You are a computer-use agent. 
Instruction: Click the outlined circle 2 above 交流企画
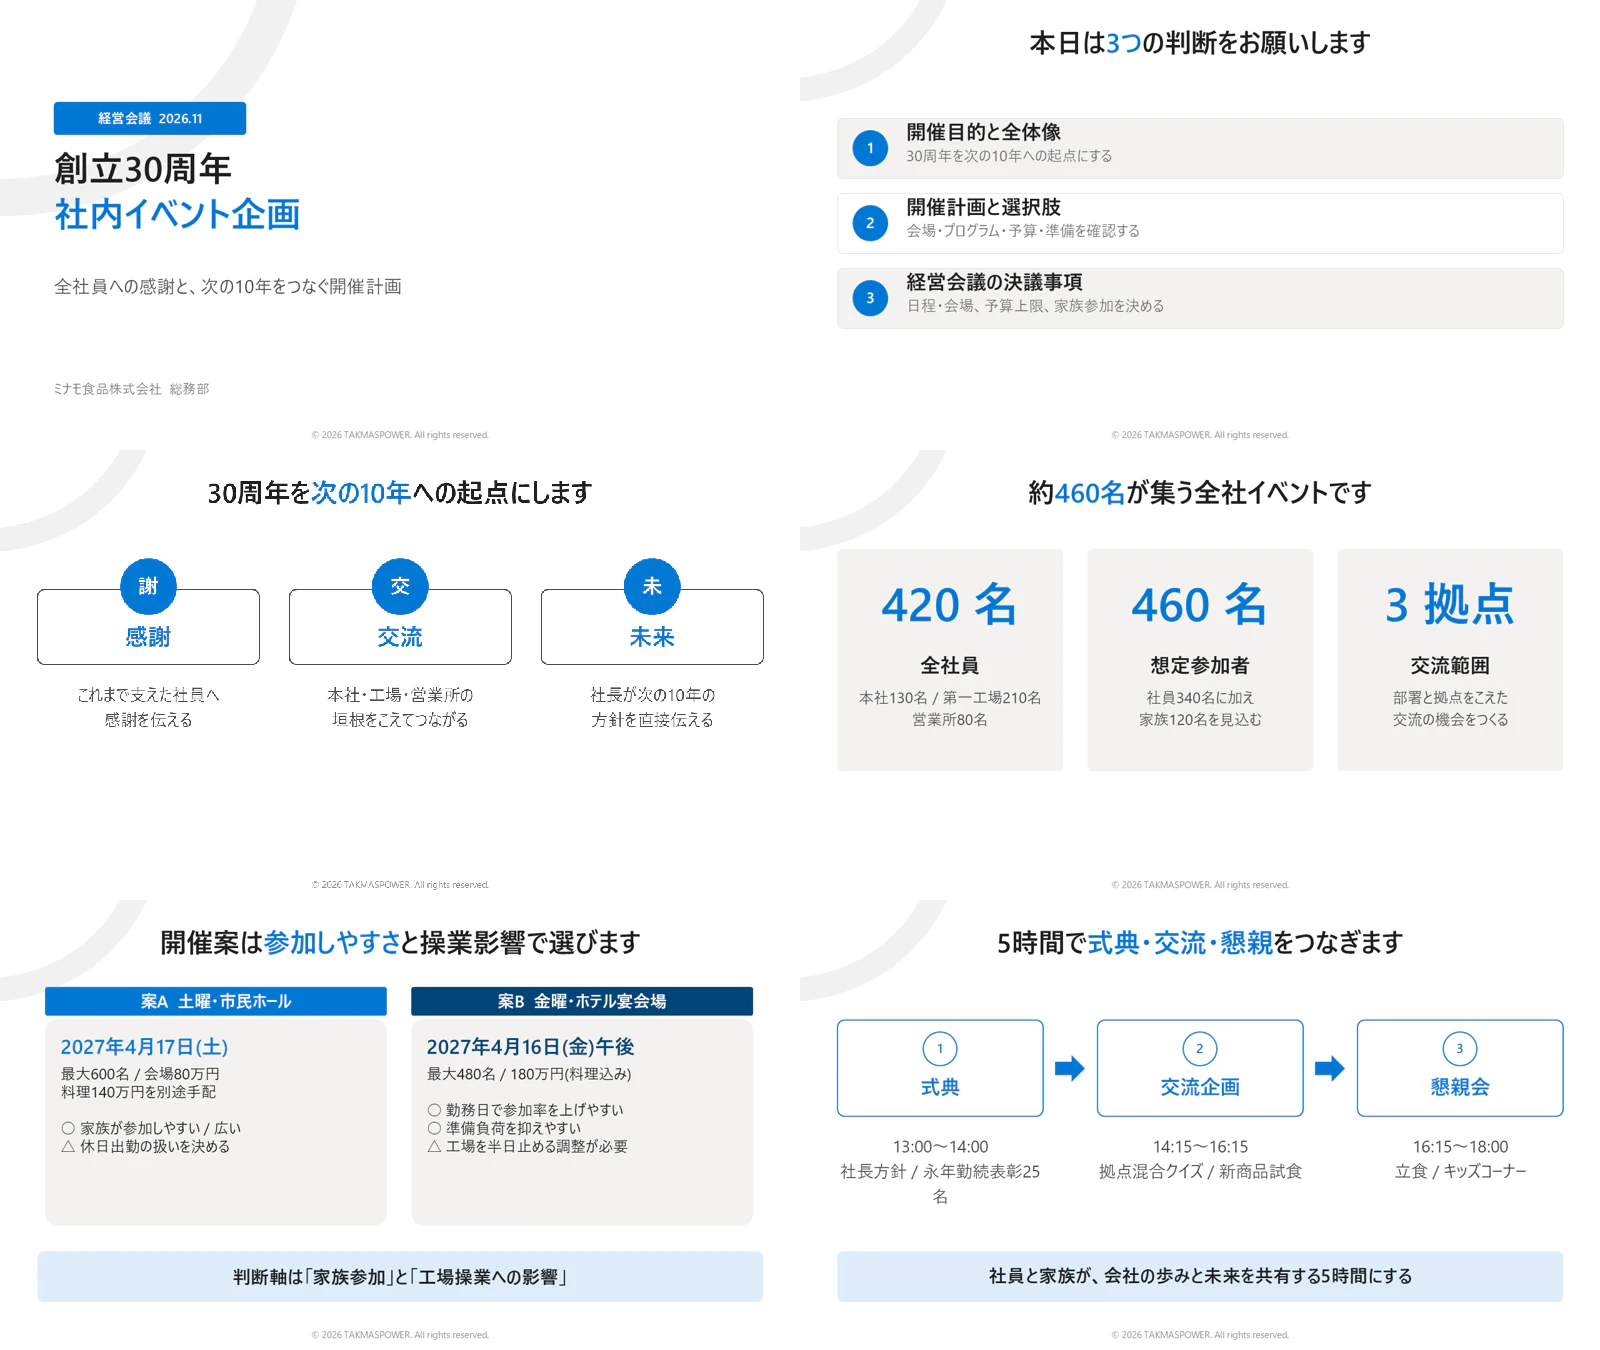pos(1200,1048)
